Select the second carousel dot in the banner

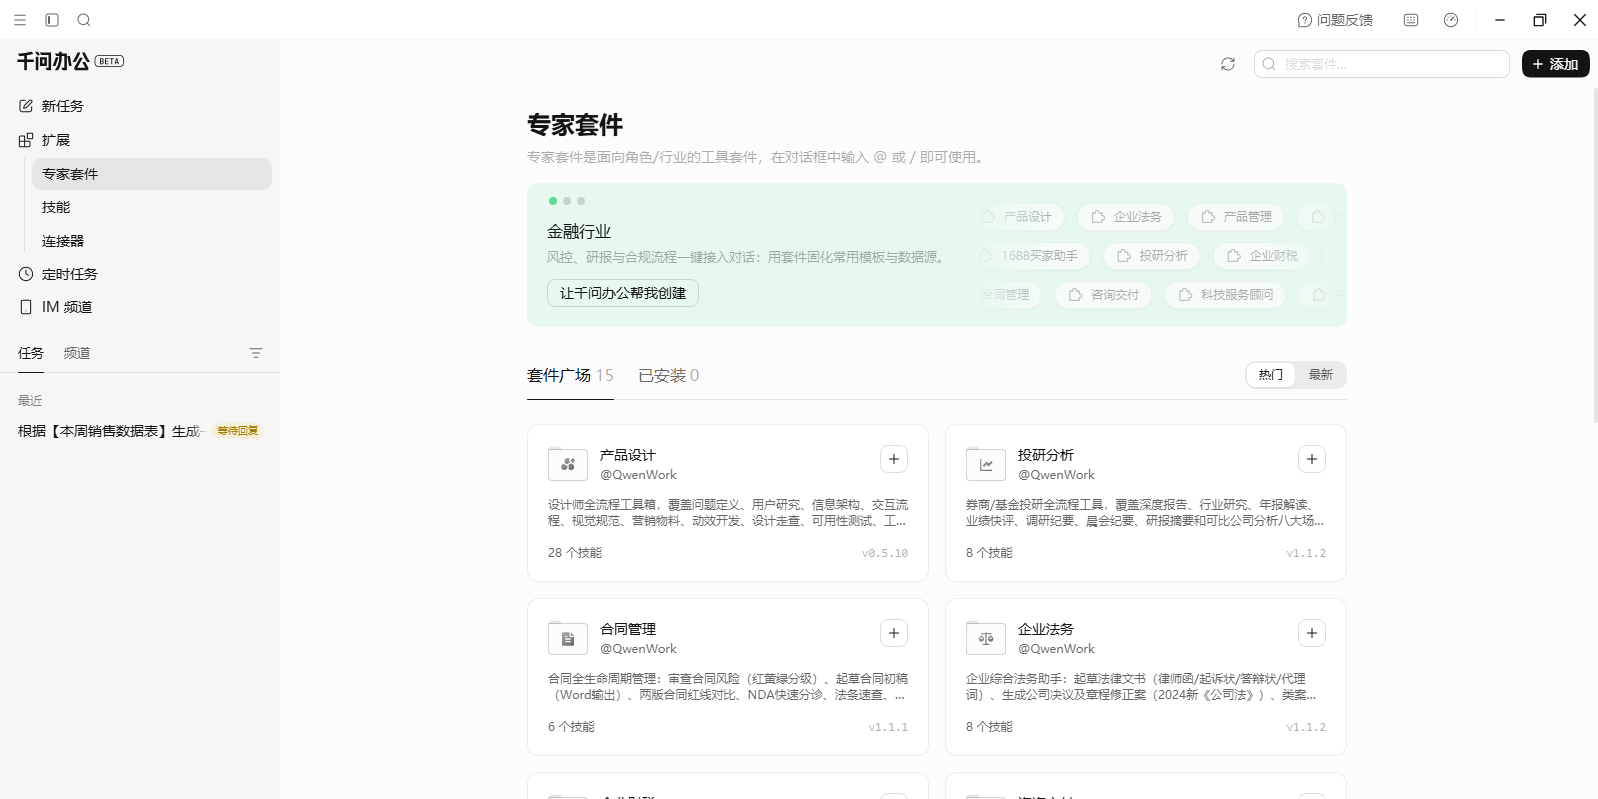(x=567, y=201)
